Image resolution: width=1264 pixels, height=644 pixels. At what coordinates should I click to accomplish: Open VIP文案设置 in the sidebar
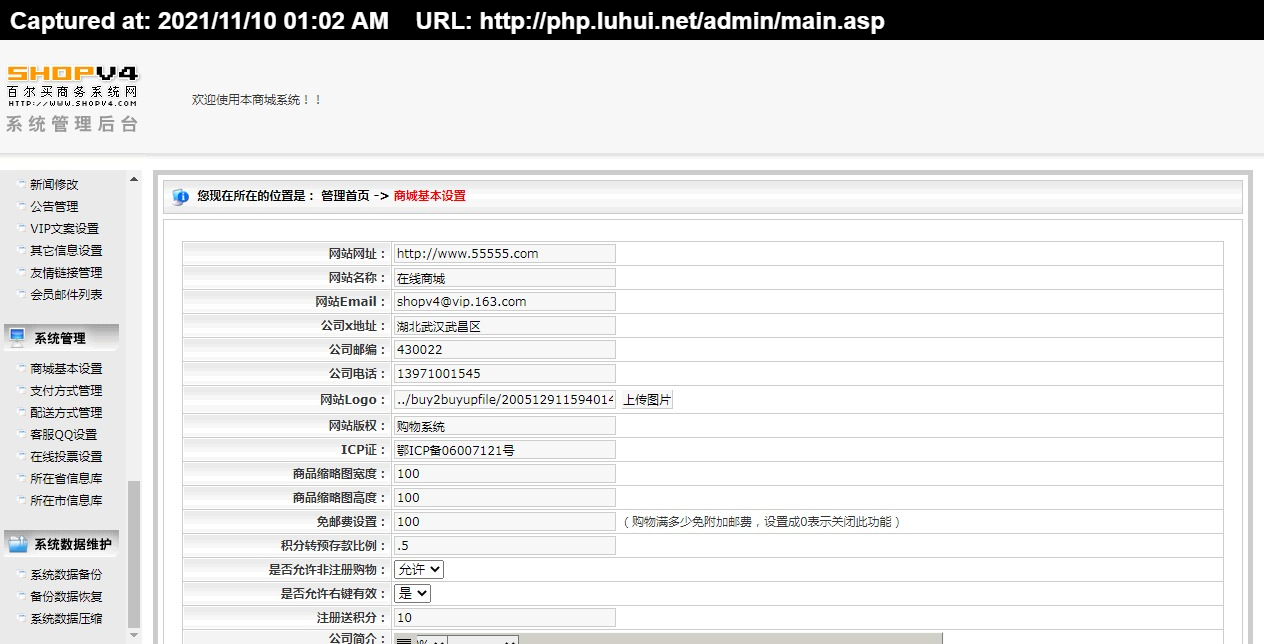[x=64, y=228]
